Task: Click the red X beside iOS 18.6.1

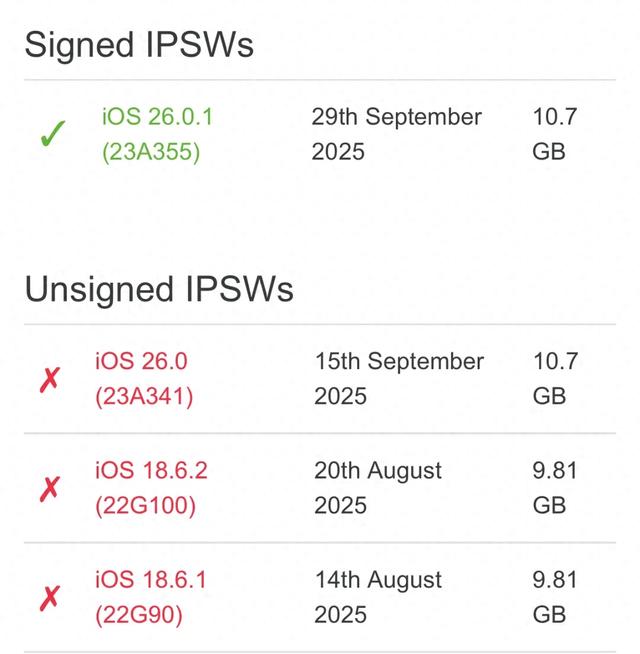Action: coord(50,598)
